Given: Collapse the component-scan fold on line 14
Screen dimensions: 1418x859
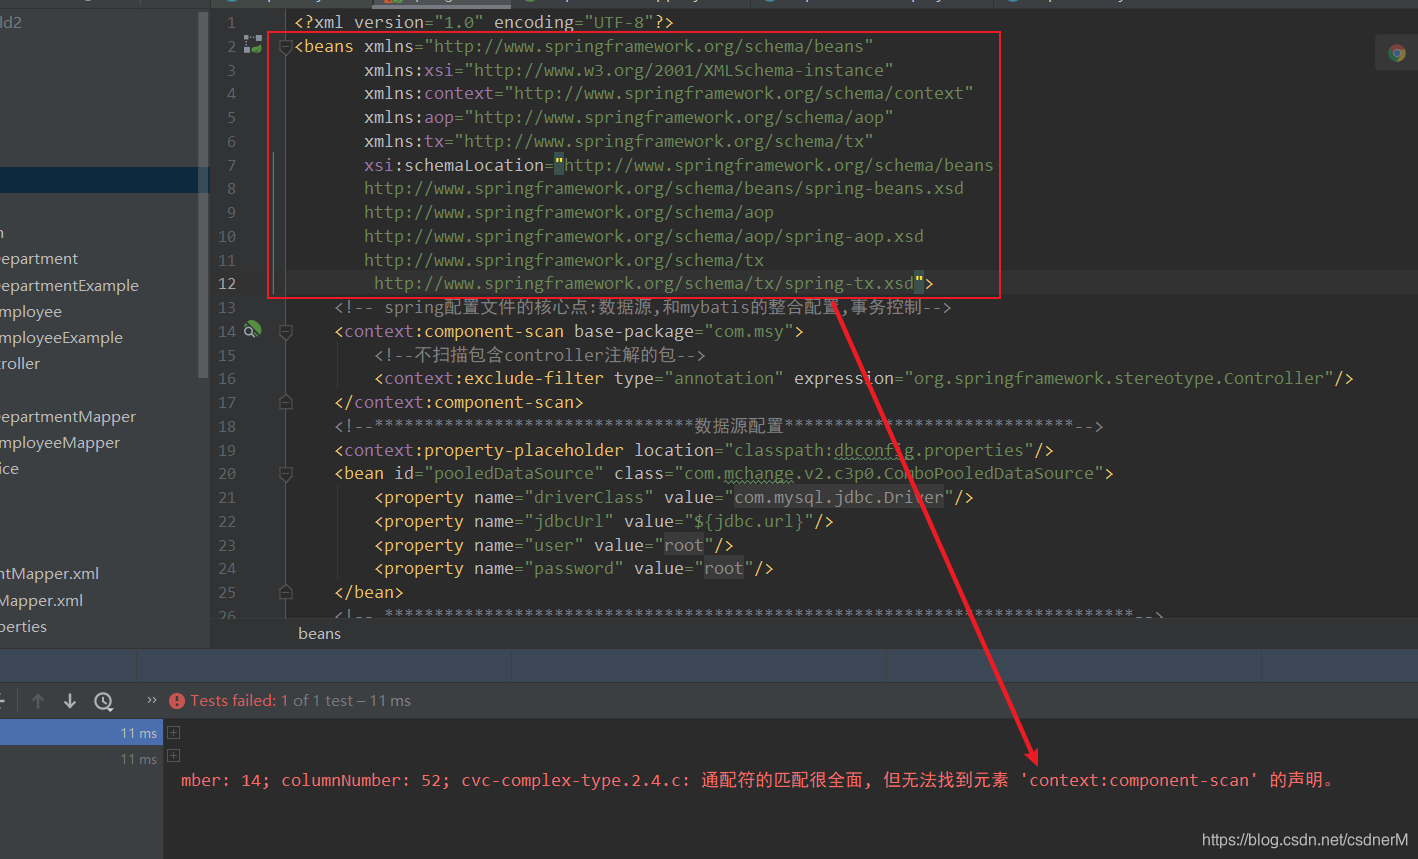Looking at the screenshot, I should (x=285, y=331).
